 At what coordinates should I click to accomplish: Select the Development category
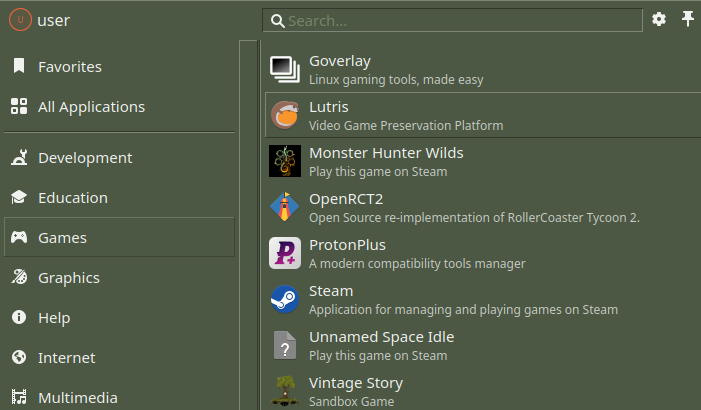(119, 158)
